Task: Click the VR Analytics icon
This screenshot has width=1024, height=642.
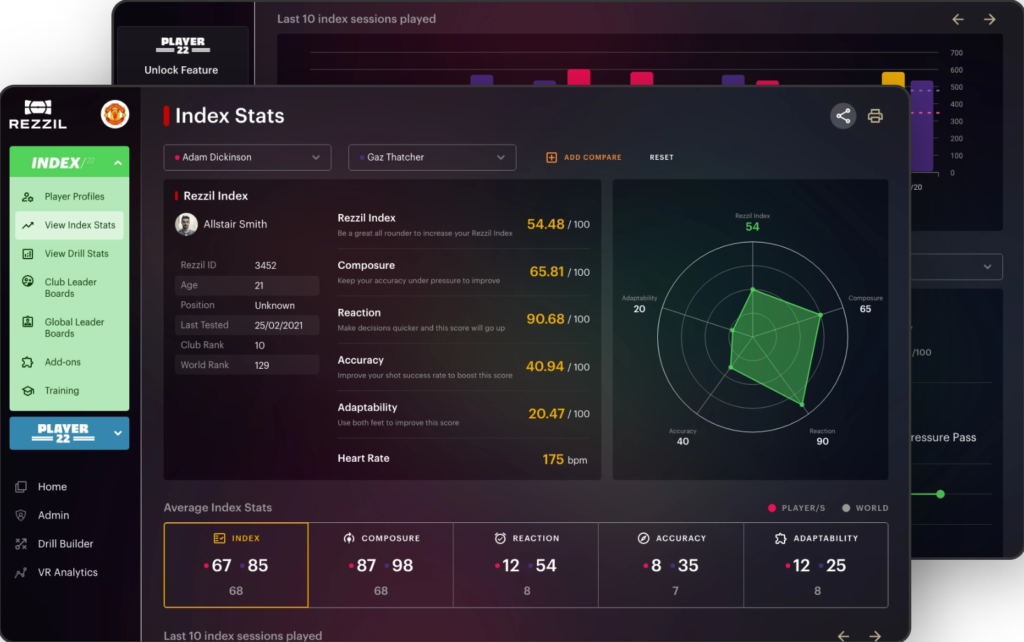Action: coord(21,572)
